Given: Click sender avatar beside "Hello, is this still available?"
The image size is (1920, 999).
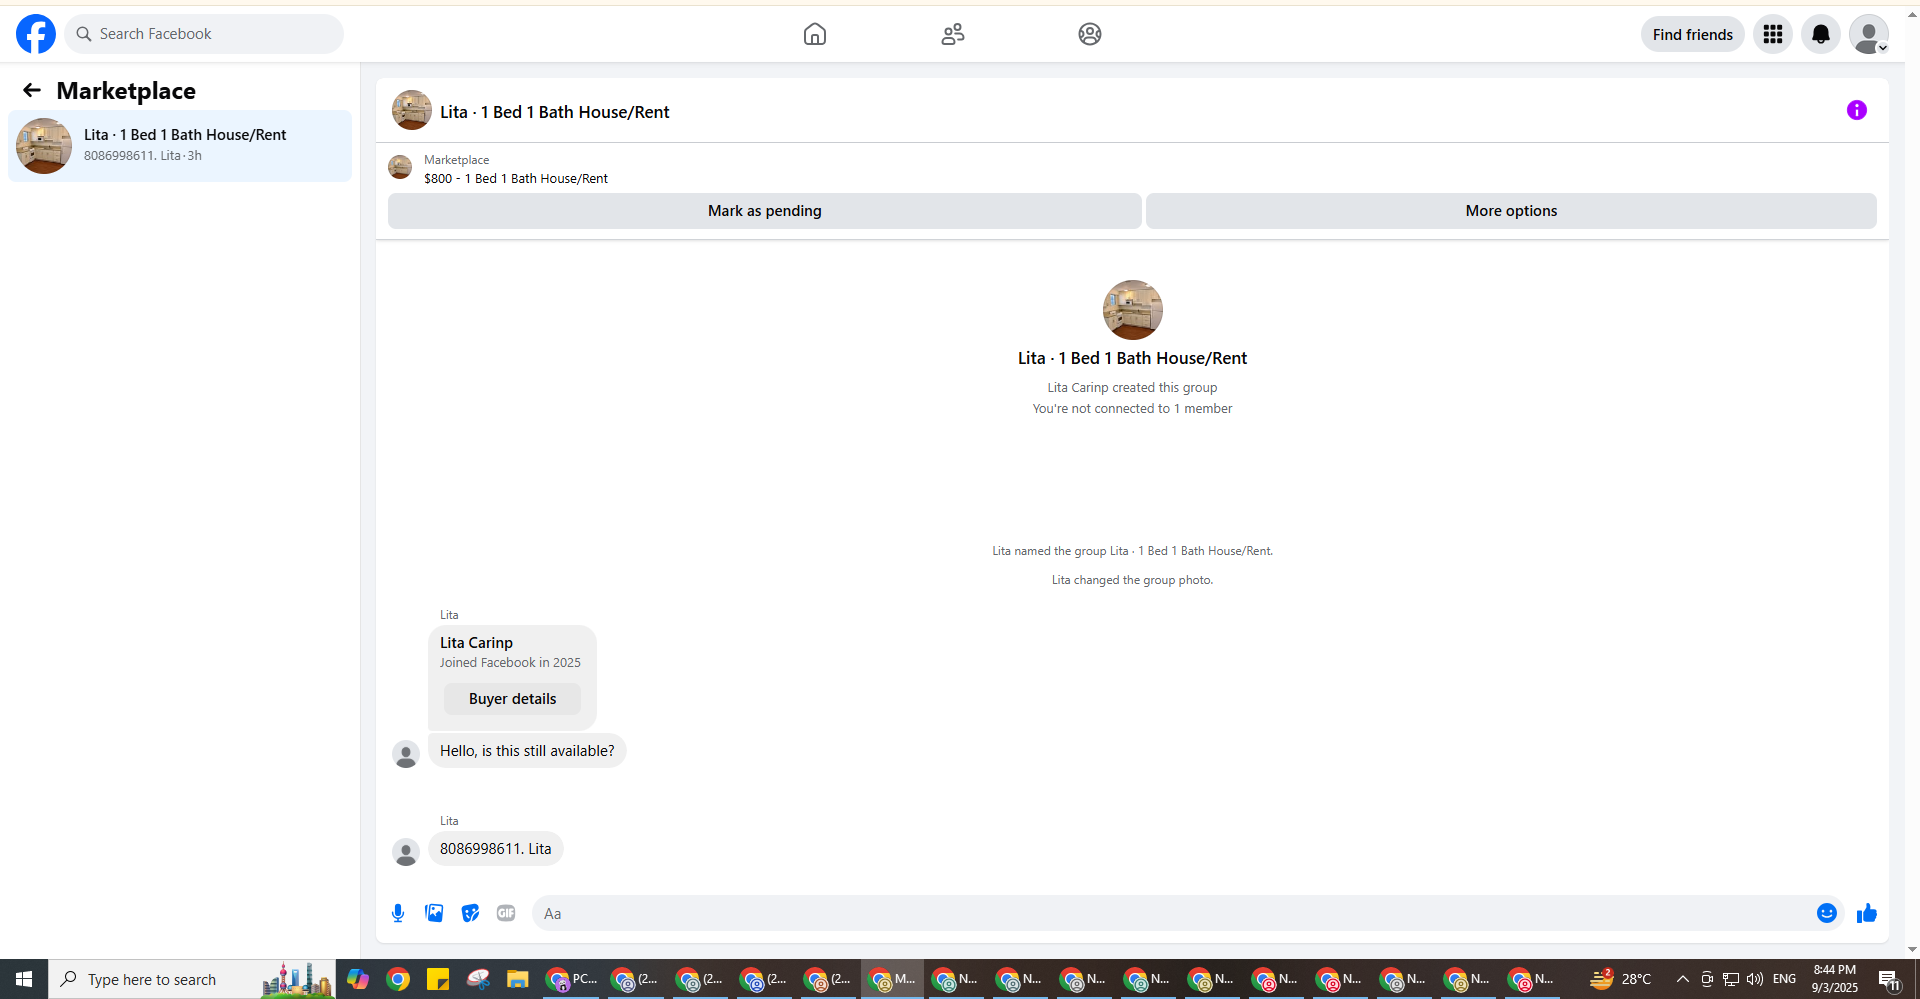Looking at the screenshot, I should [x=406, y=754].
